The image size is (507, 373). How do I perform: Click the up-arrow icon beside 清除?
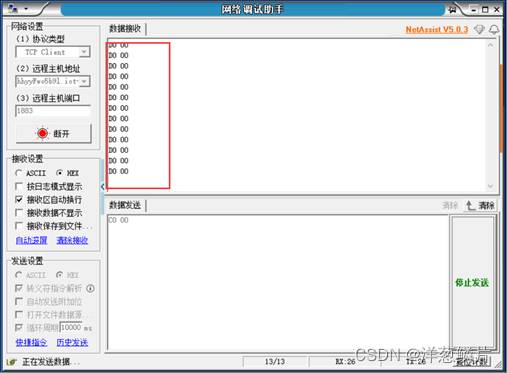coord(470,206)
